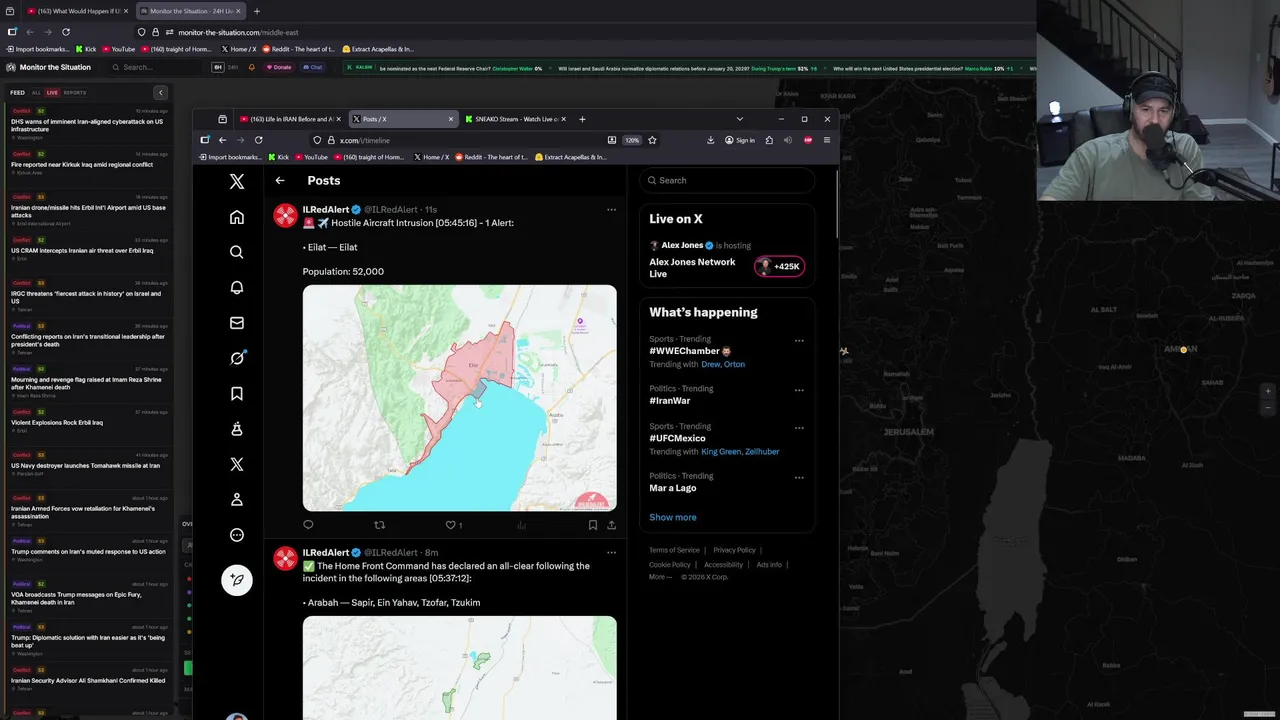The width and height of the screenshot is (1280, 720).
Task: Zoom out on the Monitor map
Action: 1268,407
